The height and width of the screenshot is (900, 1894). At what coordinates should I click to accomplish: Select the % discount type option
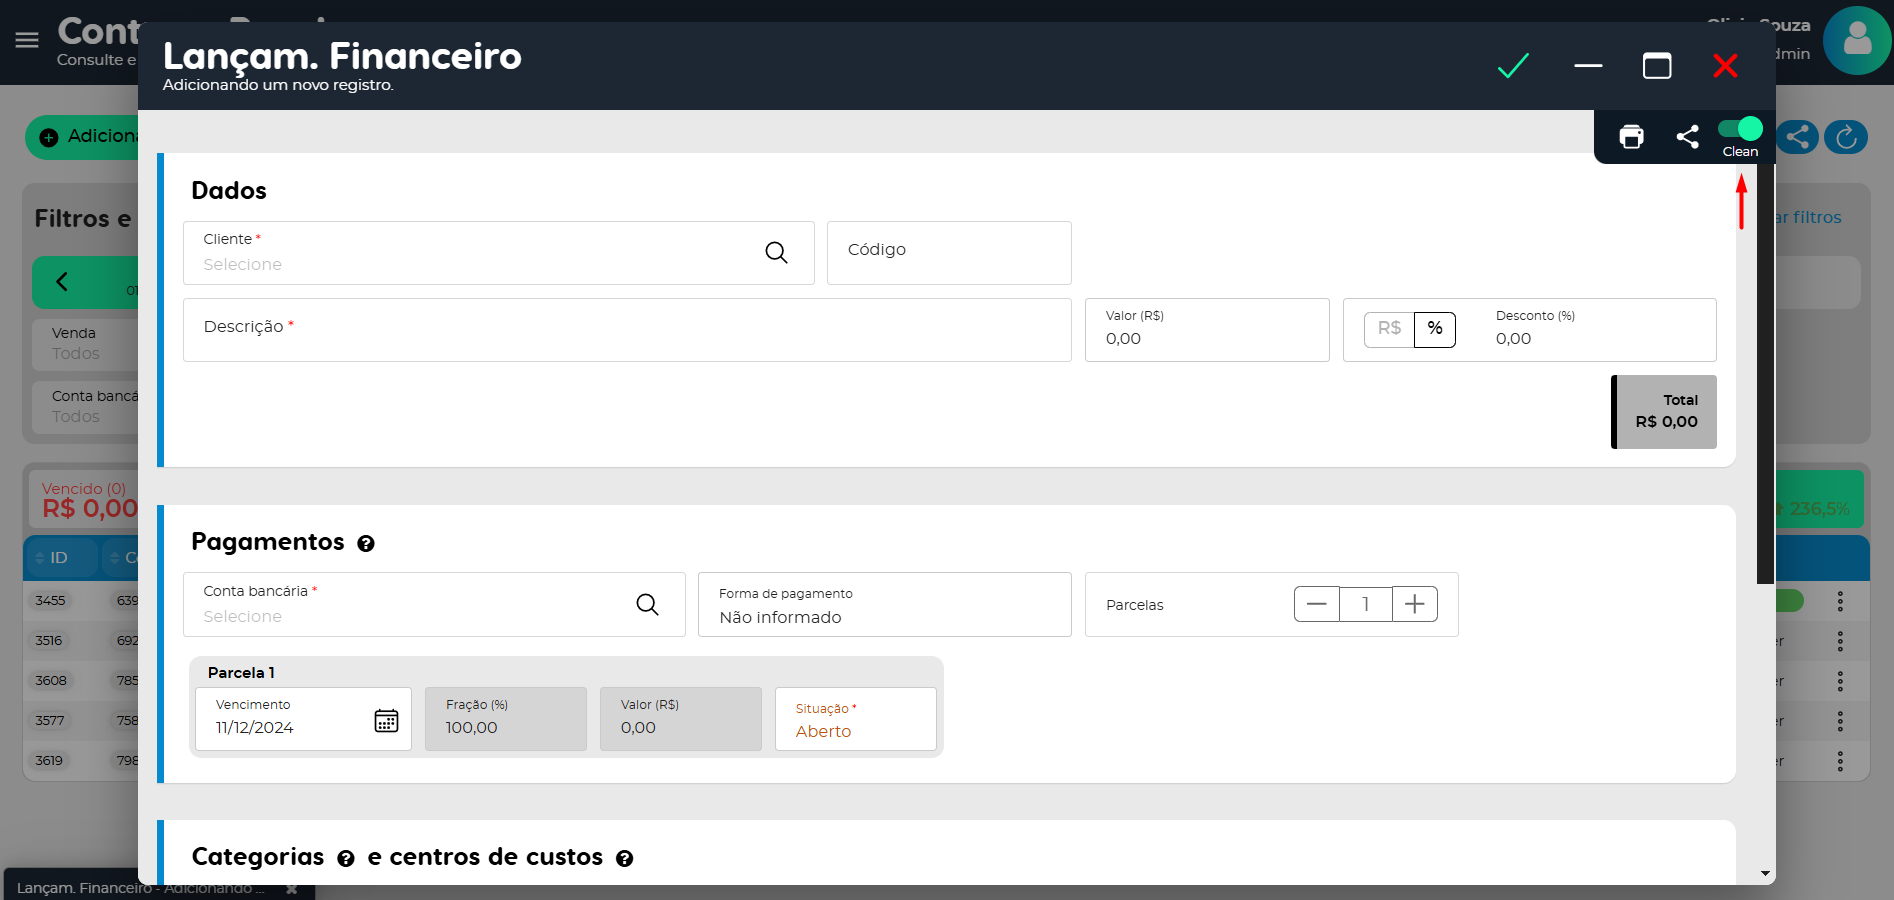point(1435,329)
